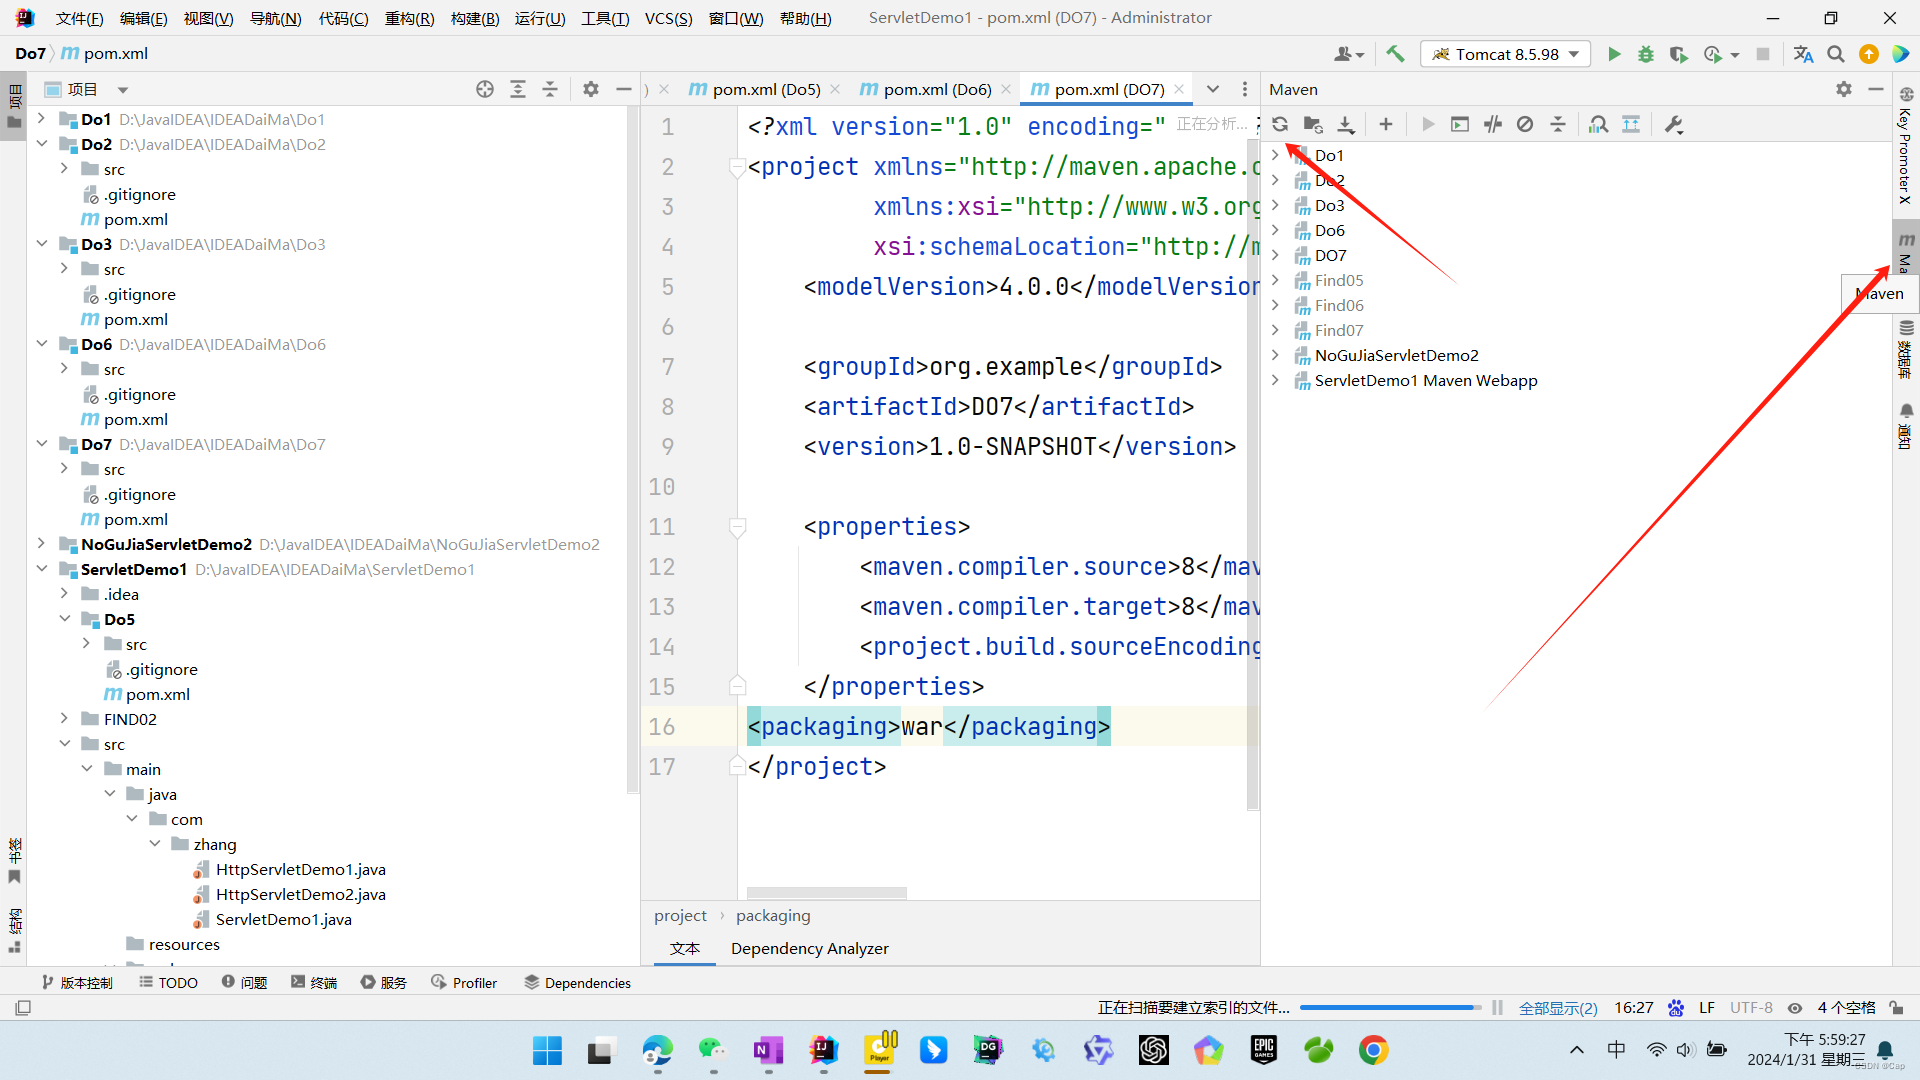This screenshot has width=1920, height=1080.
Task: Collapse all in Maven toolbar
Action: 1558,125
